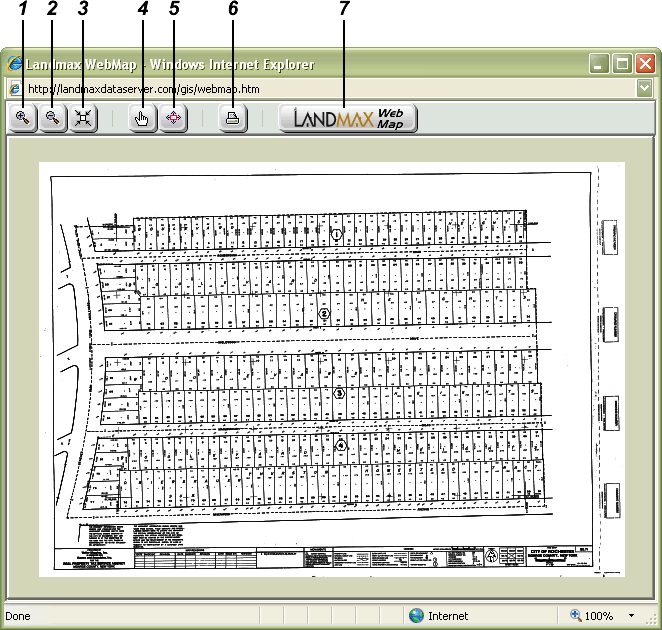Activate the Pan hand tool
The image size is (662, 630).
143,118
